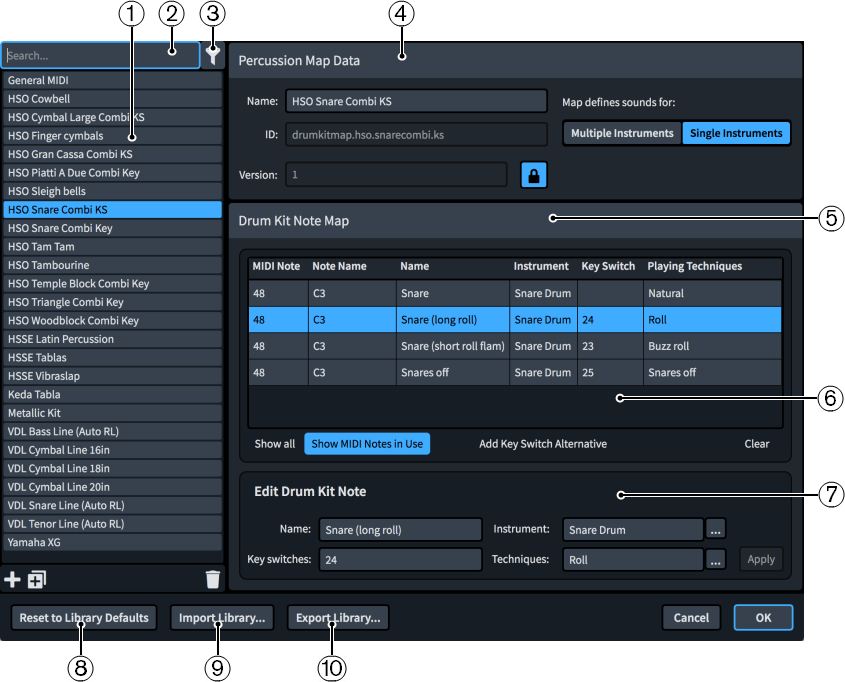The height and width of the screenshot is (682, 845).
Task: Apply the drum kit note edits
Action: pos(761,559)
